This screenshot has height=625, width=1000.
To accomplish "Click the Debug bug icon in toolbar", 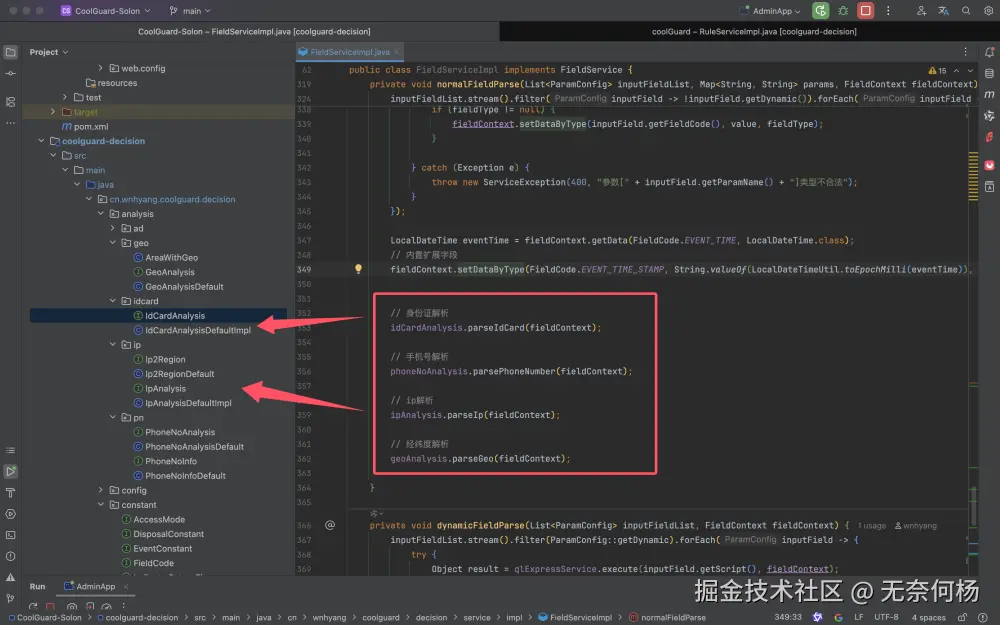I will (x=843, y=11).
